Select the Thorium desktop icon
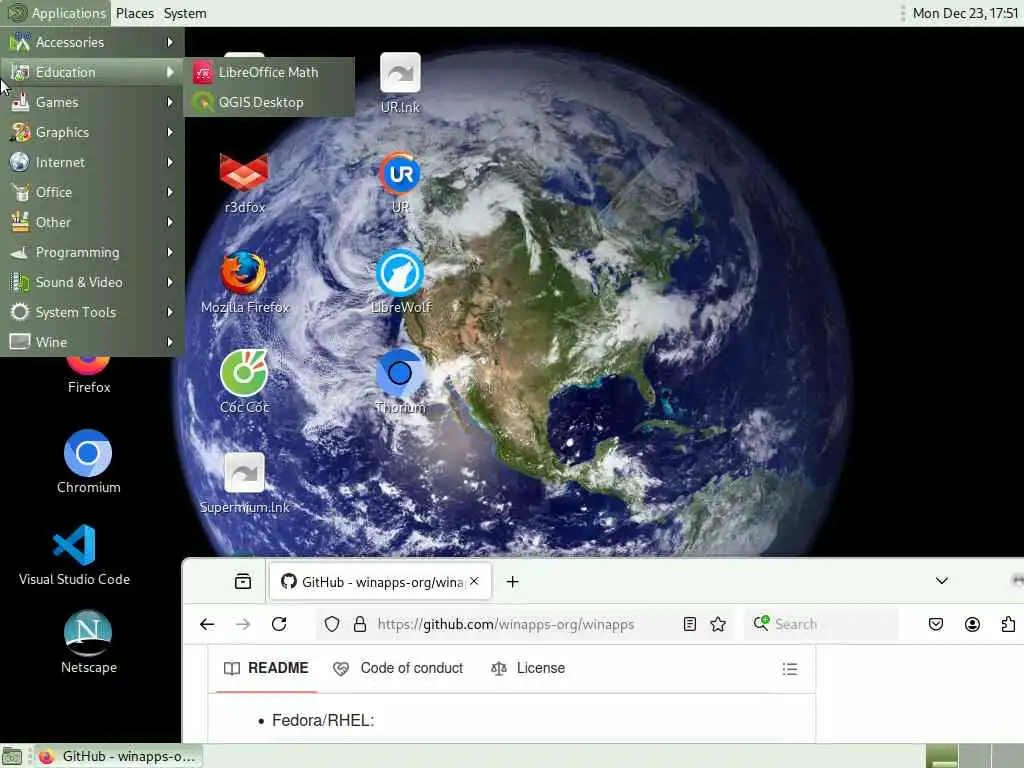This screenshot has width=1024, height=768. point(400,382)
